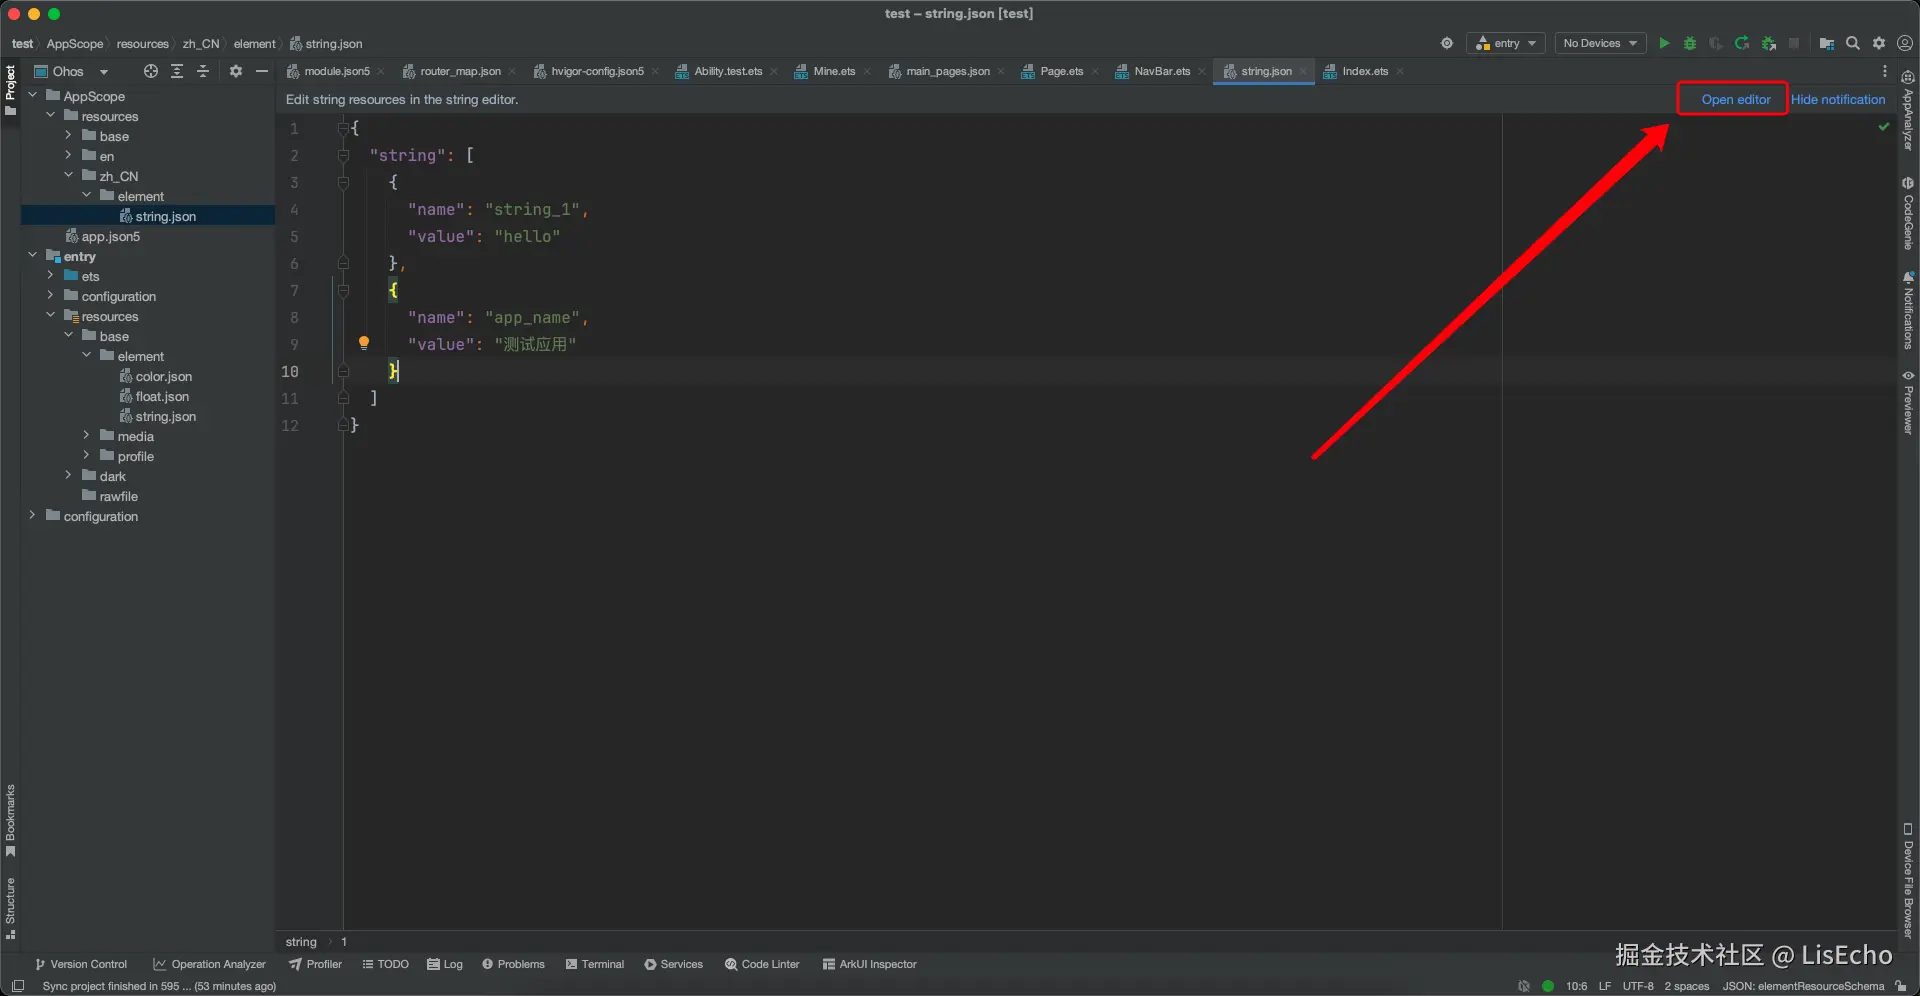Toggle the Project tool window

point(10,90)
